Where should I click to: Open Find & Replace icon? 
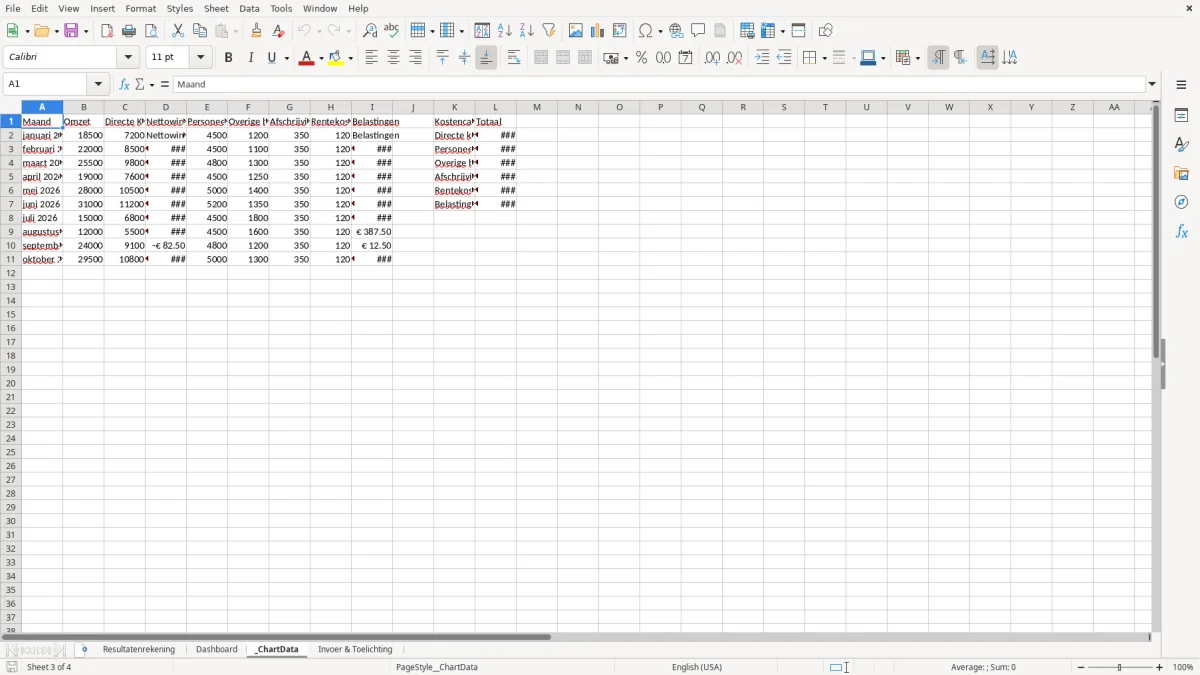(x=370, y=31)
